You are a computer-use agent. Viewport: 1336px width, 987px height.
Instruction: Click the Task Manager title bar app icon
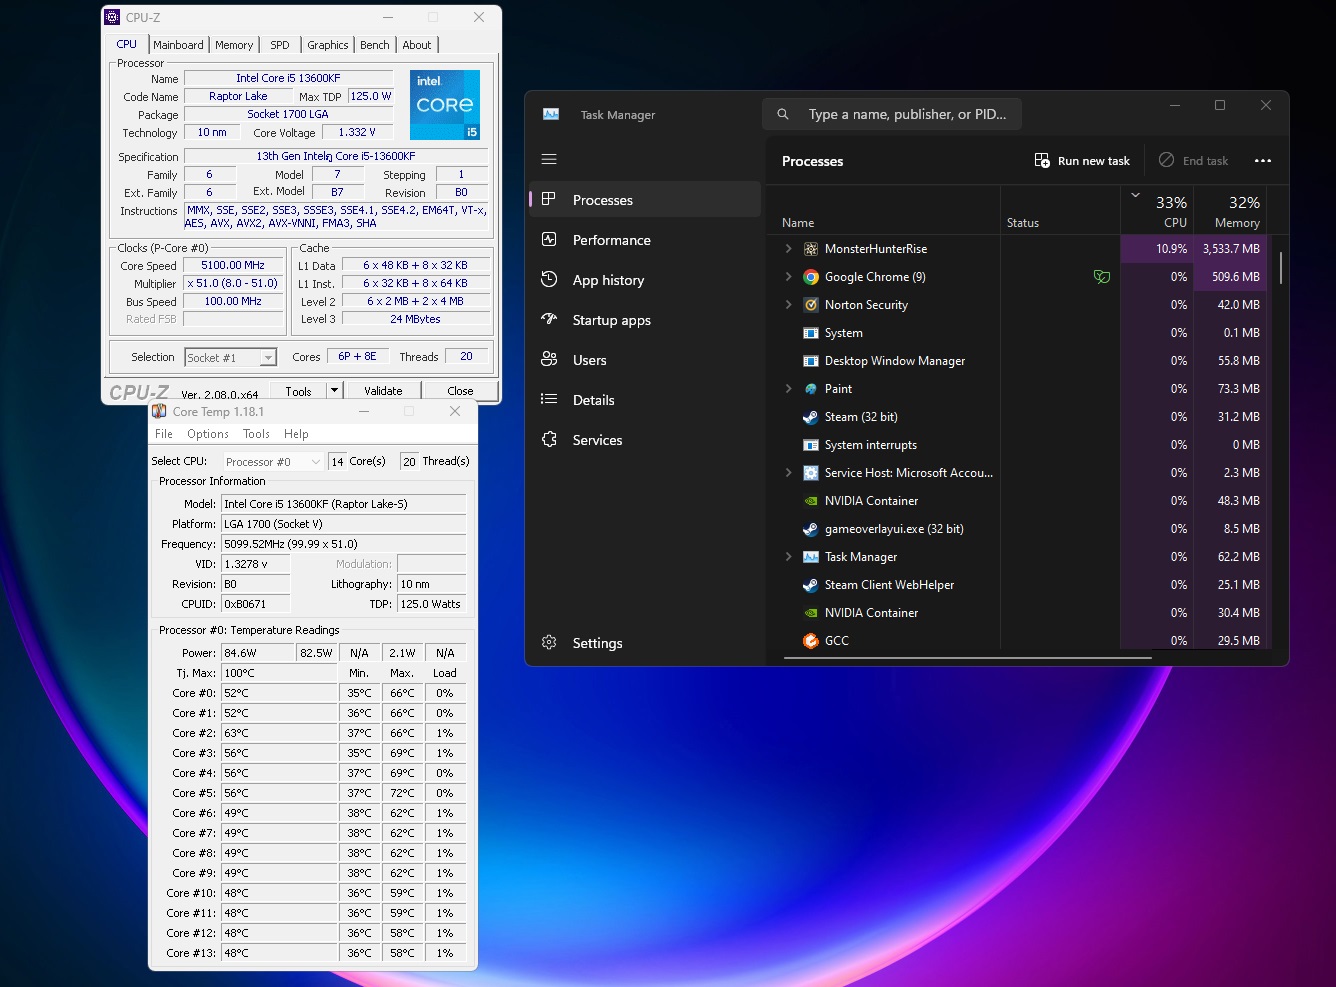[551, 114]
